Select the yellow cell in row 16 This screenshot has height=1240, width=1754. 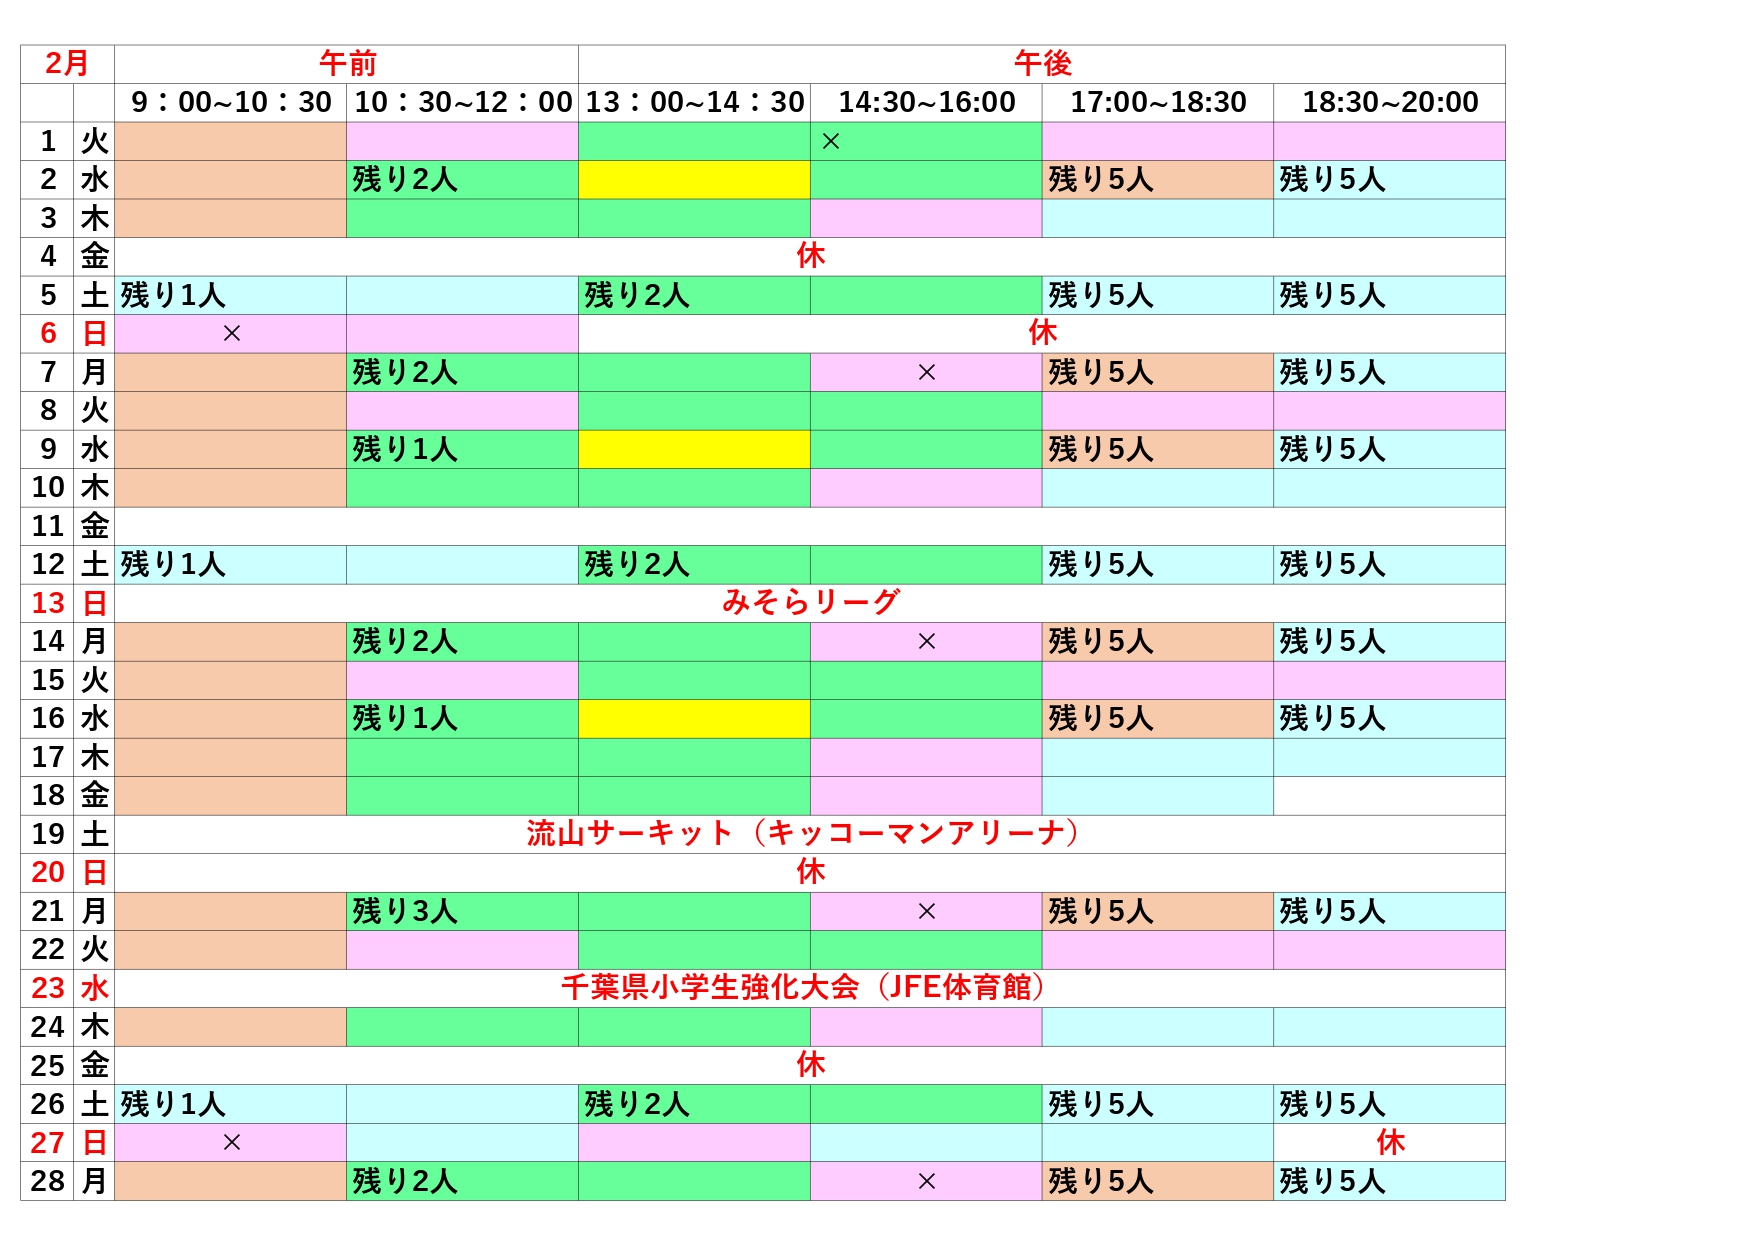click(x=695, y=719)
